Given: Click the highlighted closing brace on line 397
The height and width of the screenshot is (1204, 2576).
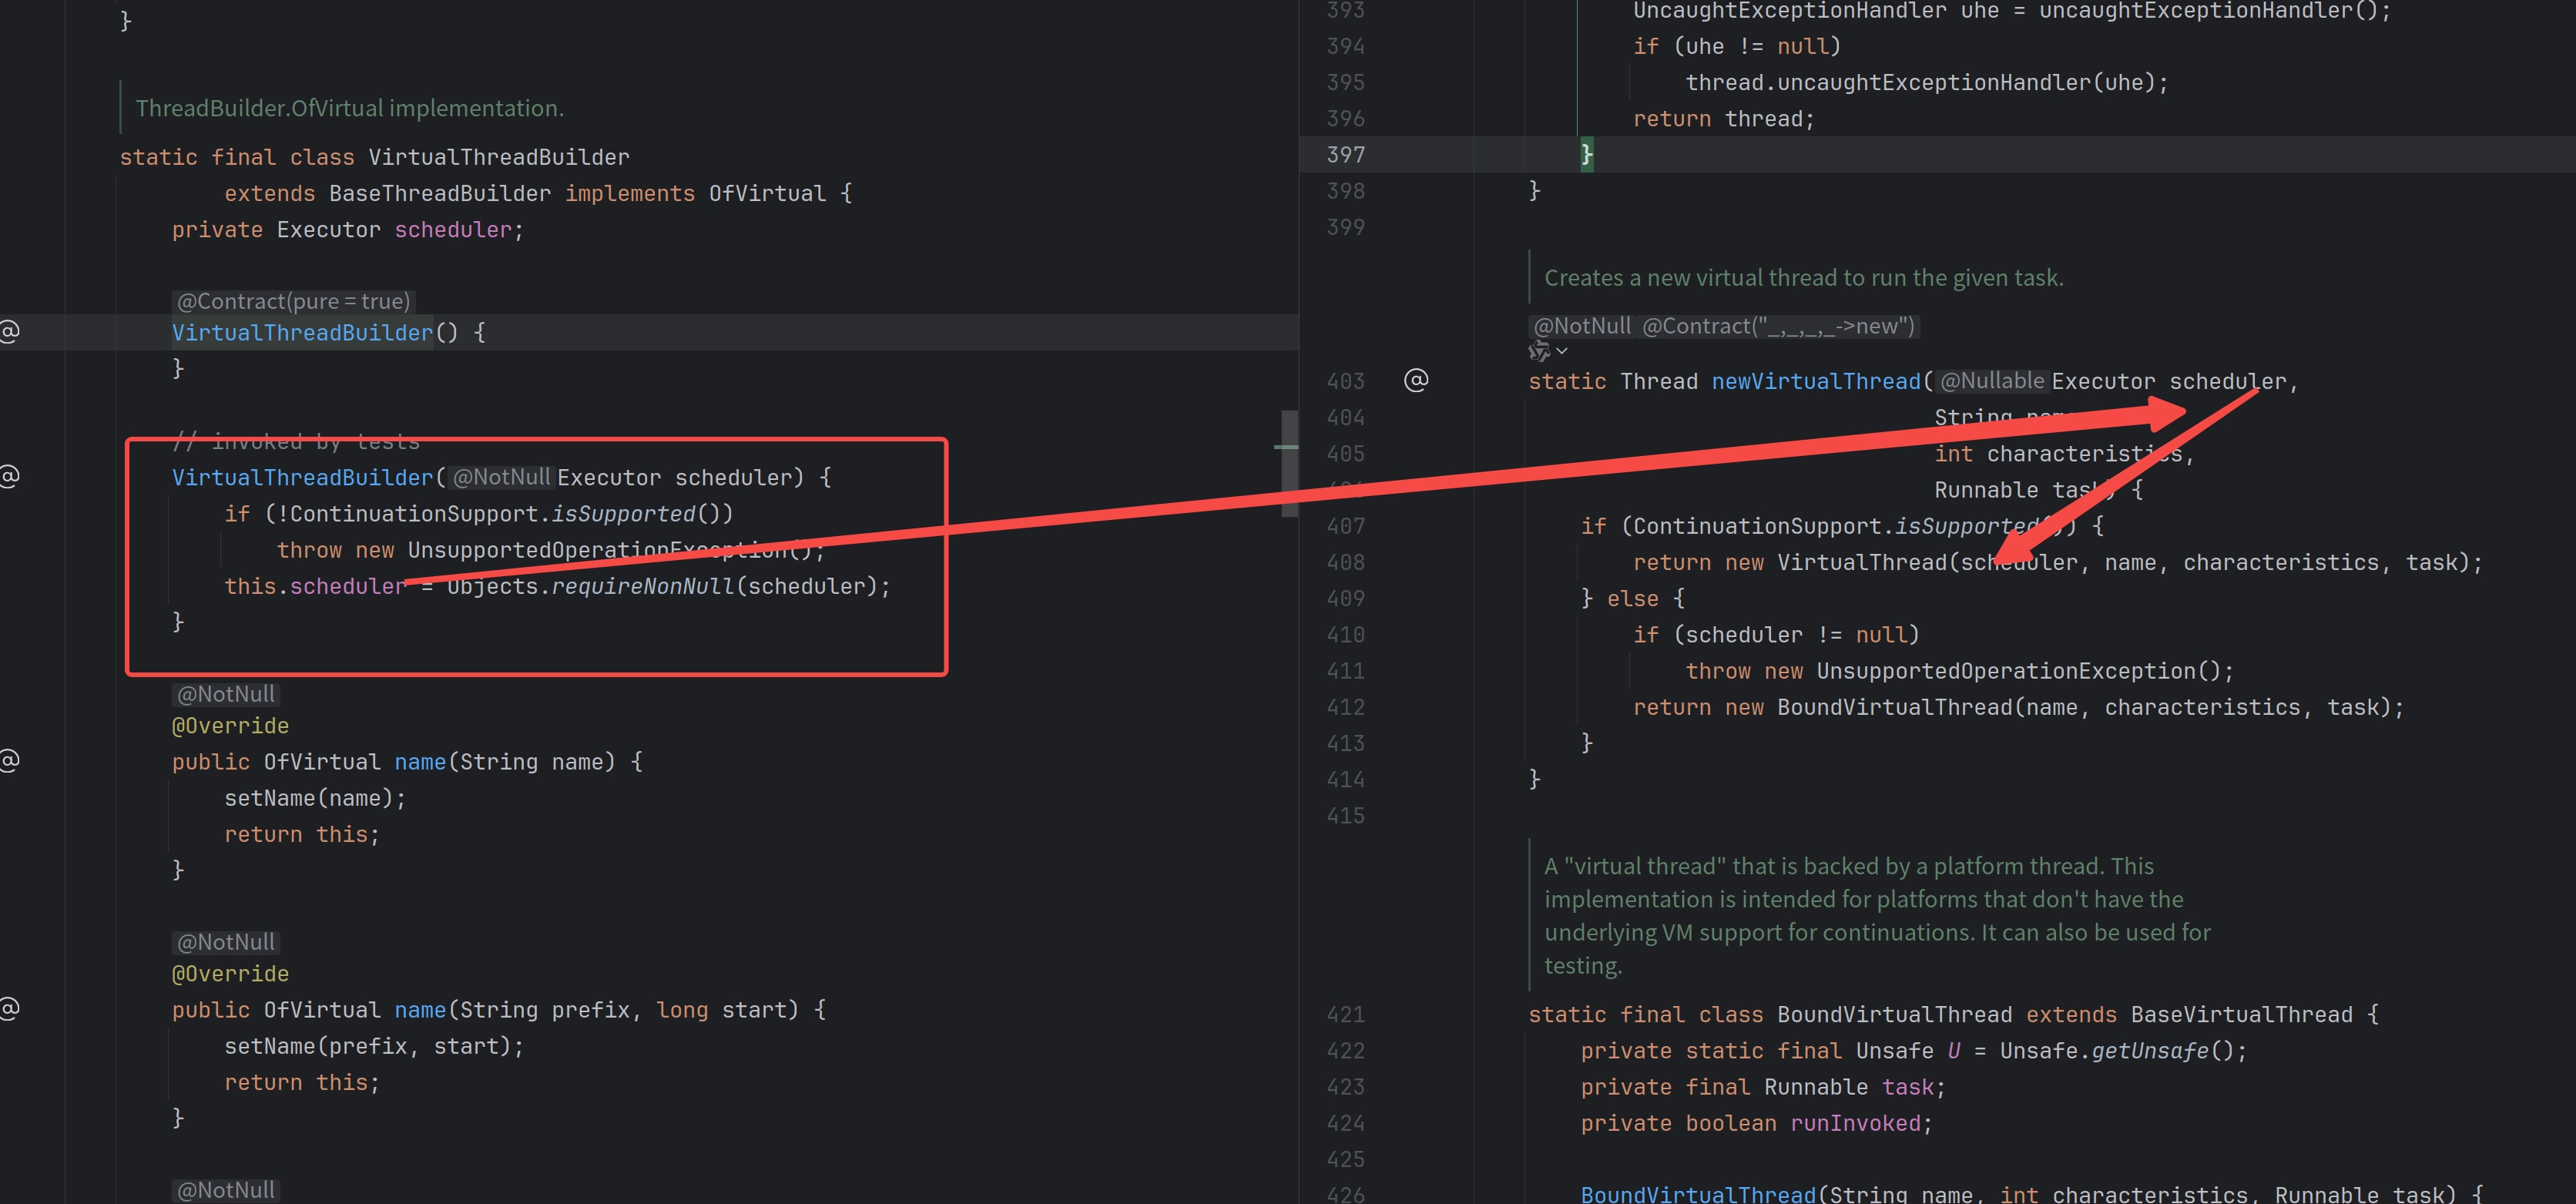Looking at the screenshot, I should click(1587, 154).
